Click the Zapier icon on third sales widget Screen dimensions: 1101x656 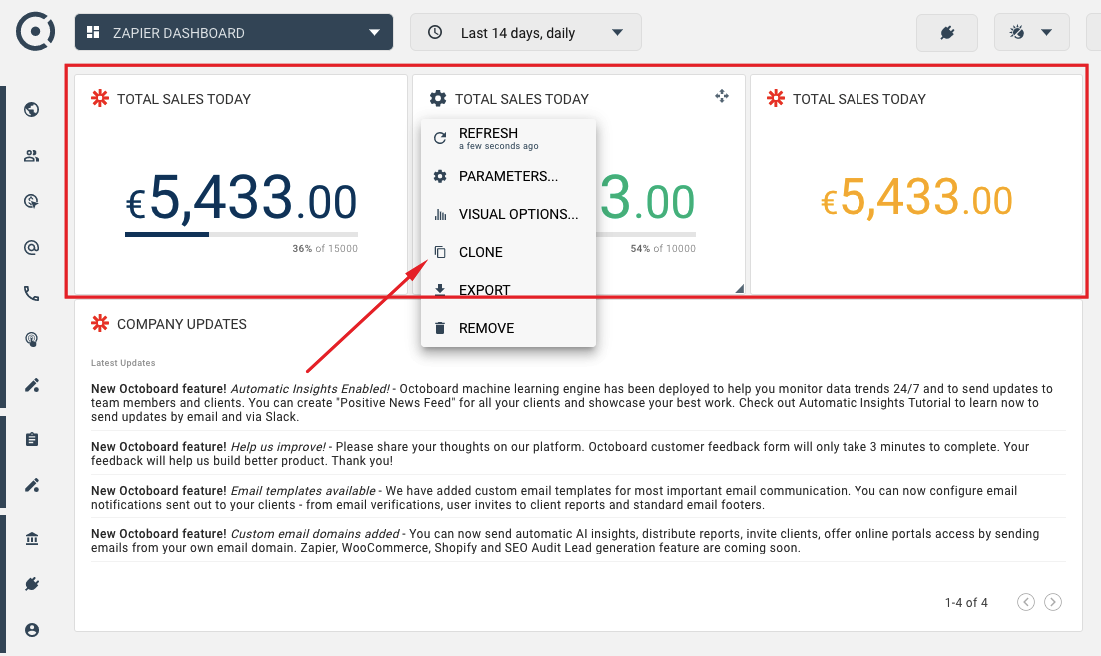[776, 98]
